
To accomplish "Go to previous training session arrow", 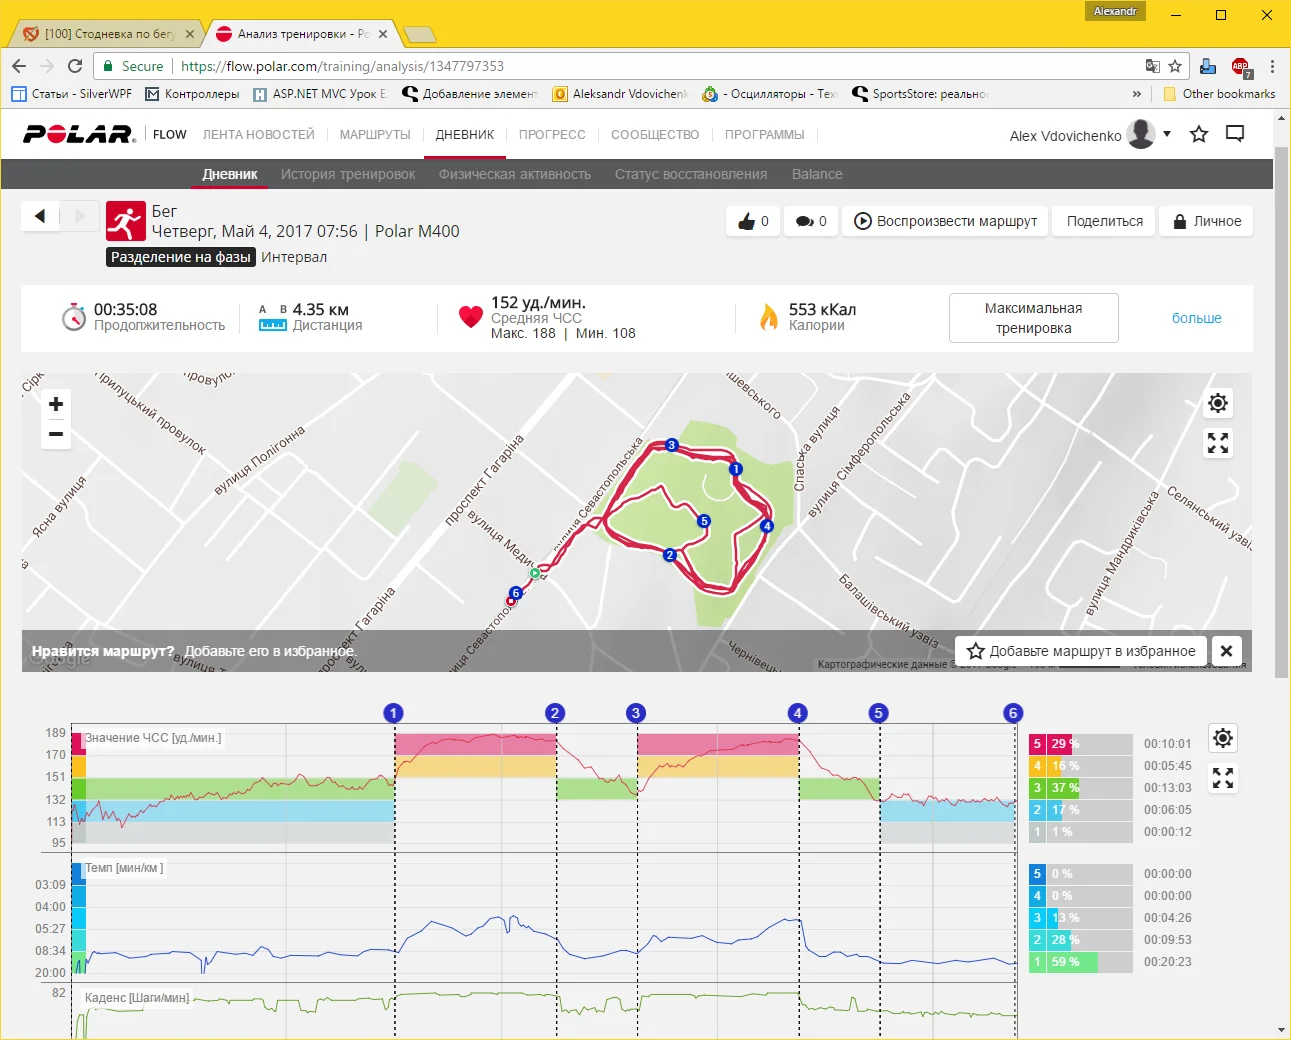I will [x=40, y=216].
